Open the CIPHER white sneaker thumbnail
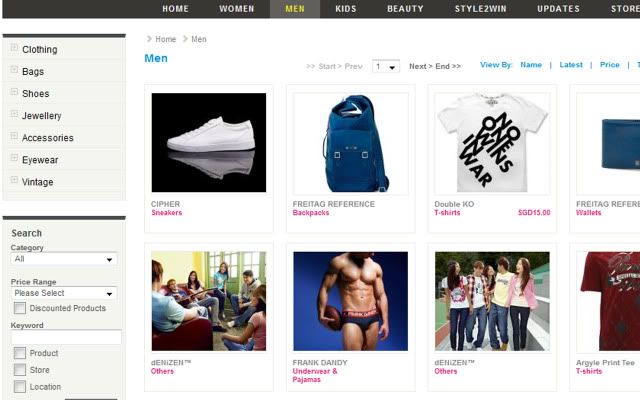The image size is (640, 400). pos(209,142)
